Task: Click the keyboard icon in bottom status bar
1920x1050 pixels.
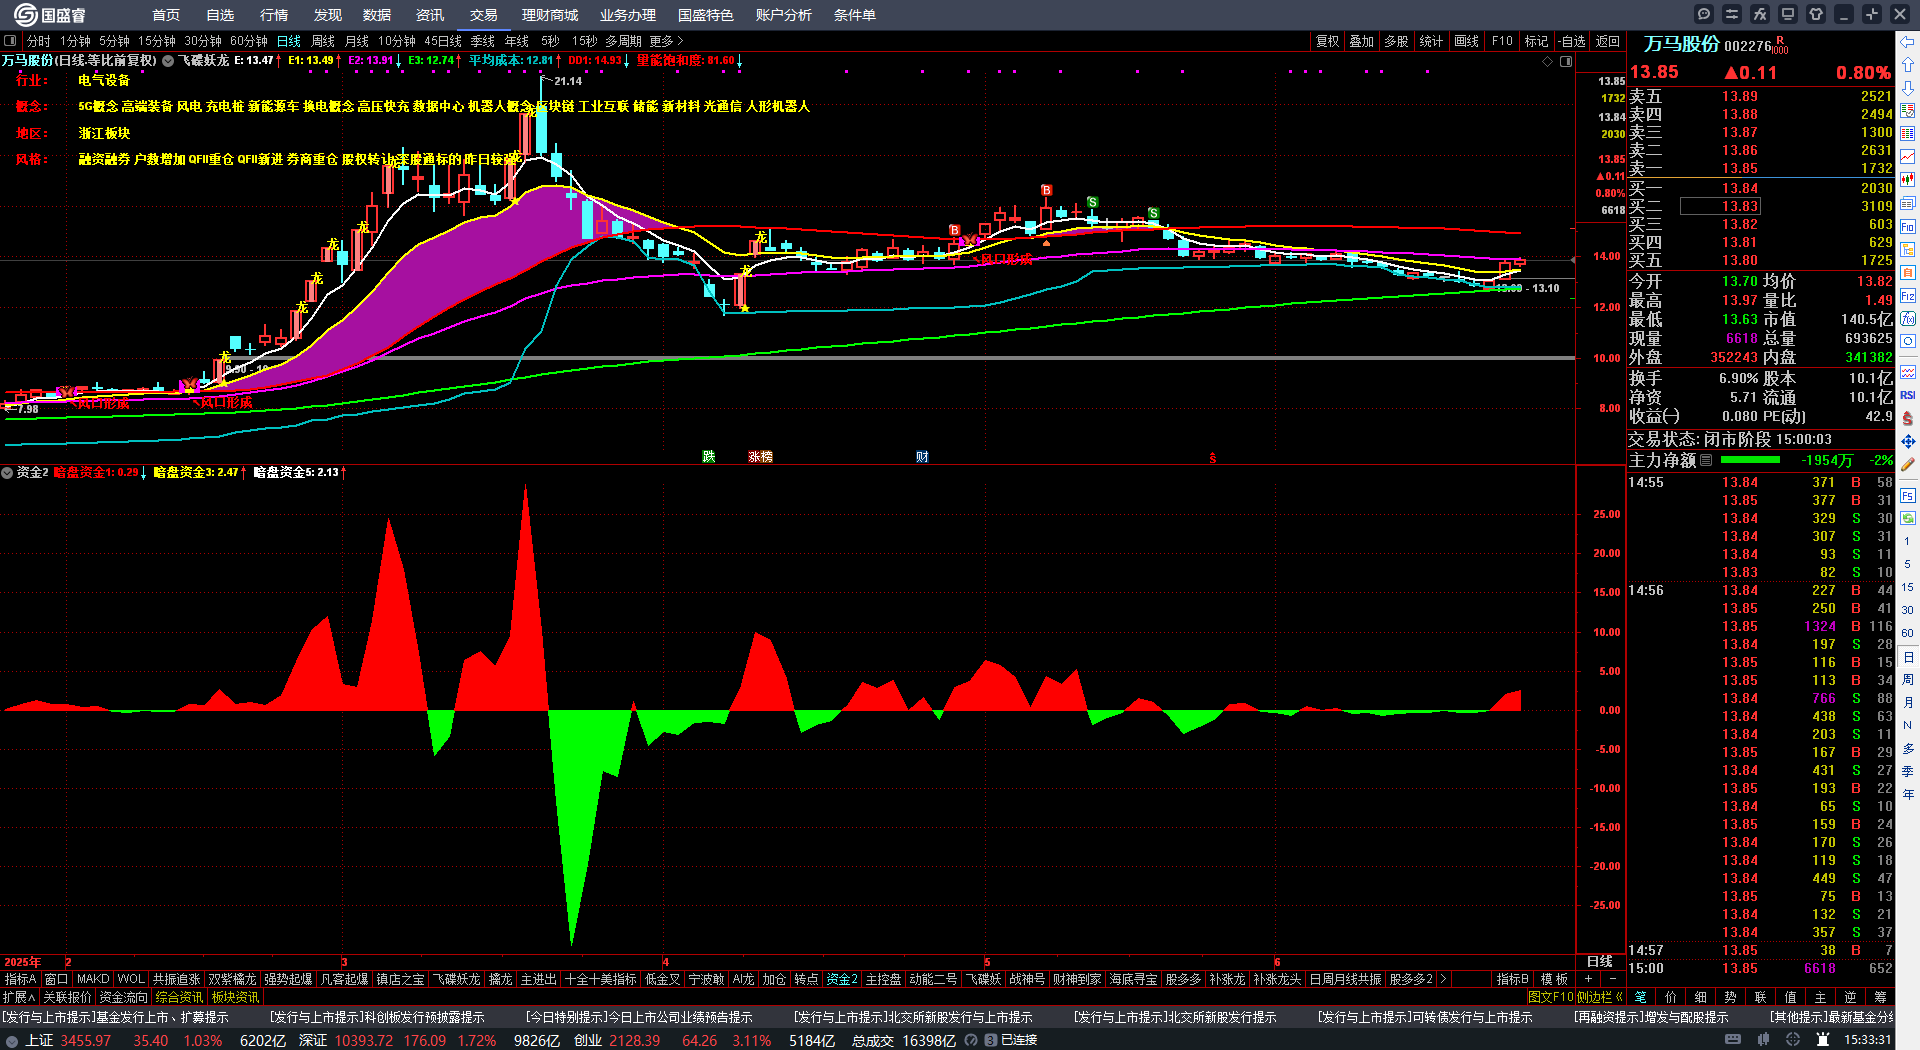Action: click(x=1735, y=1040)
